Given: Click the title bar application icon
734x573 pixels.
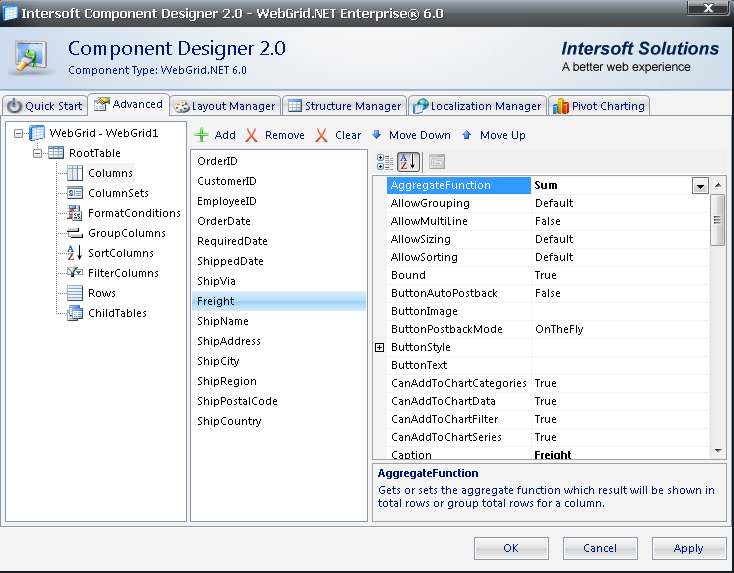Looking at the screenshot, I should coord(10,13).
